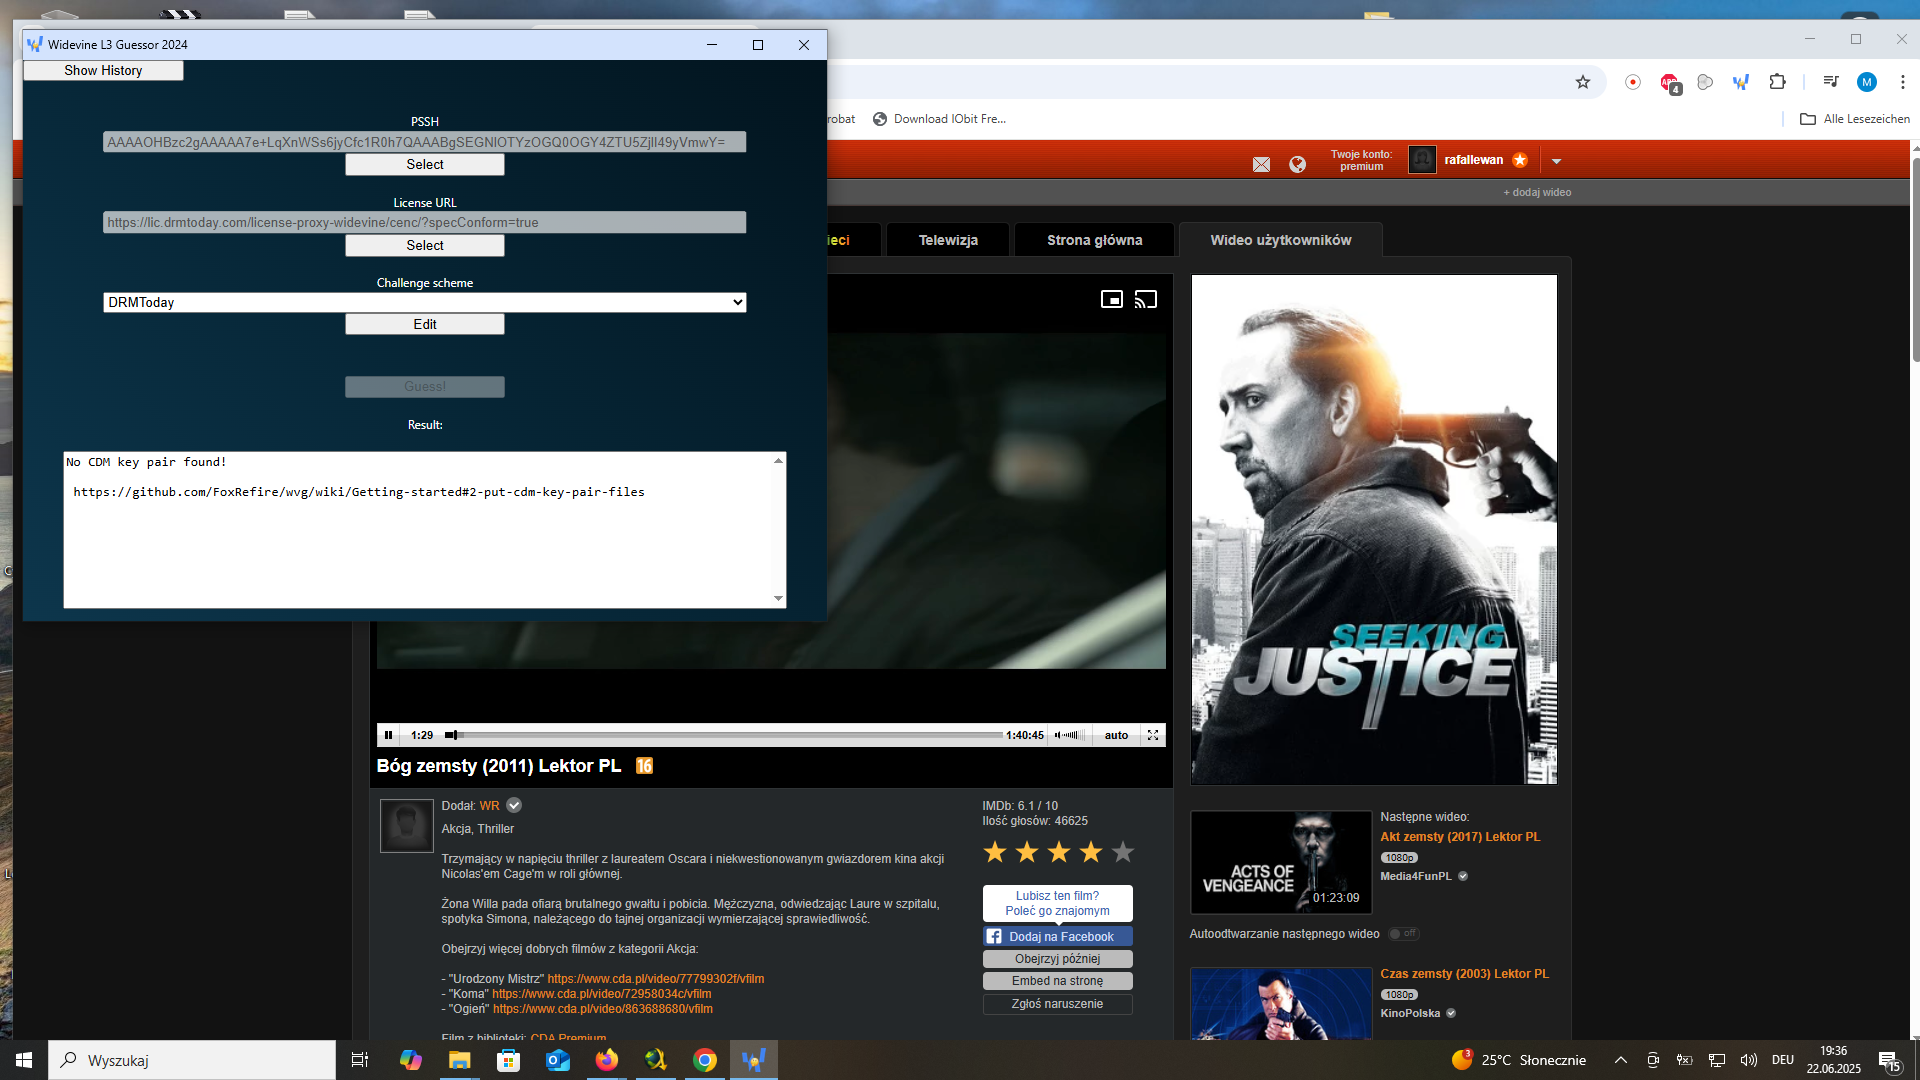This screenshot has height=1080, width=1920.
Task: Click the Akt zemsty next video thumbnail
Action: click(x=1280, y=861)
